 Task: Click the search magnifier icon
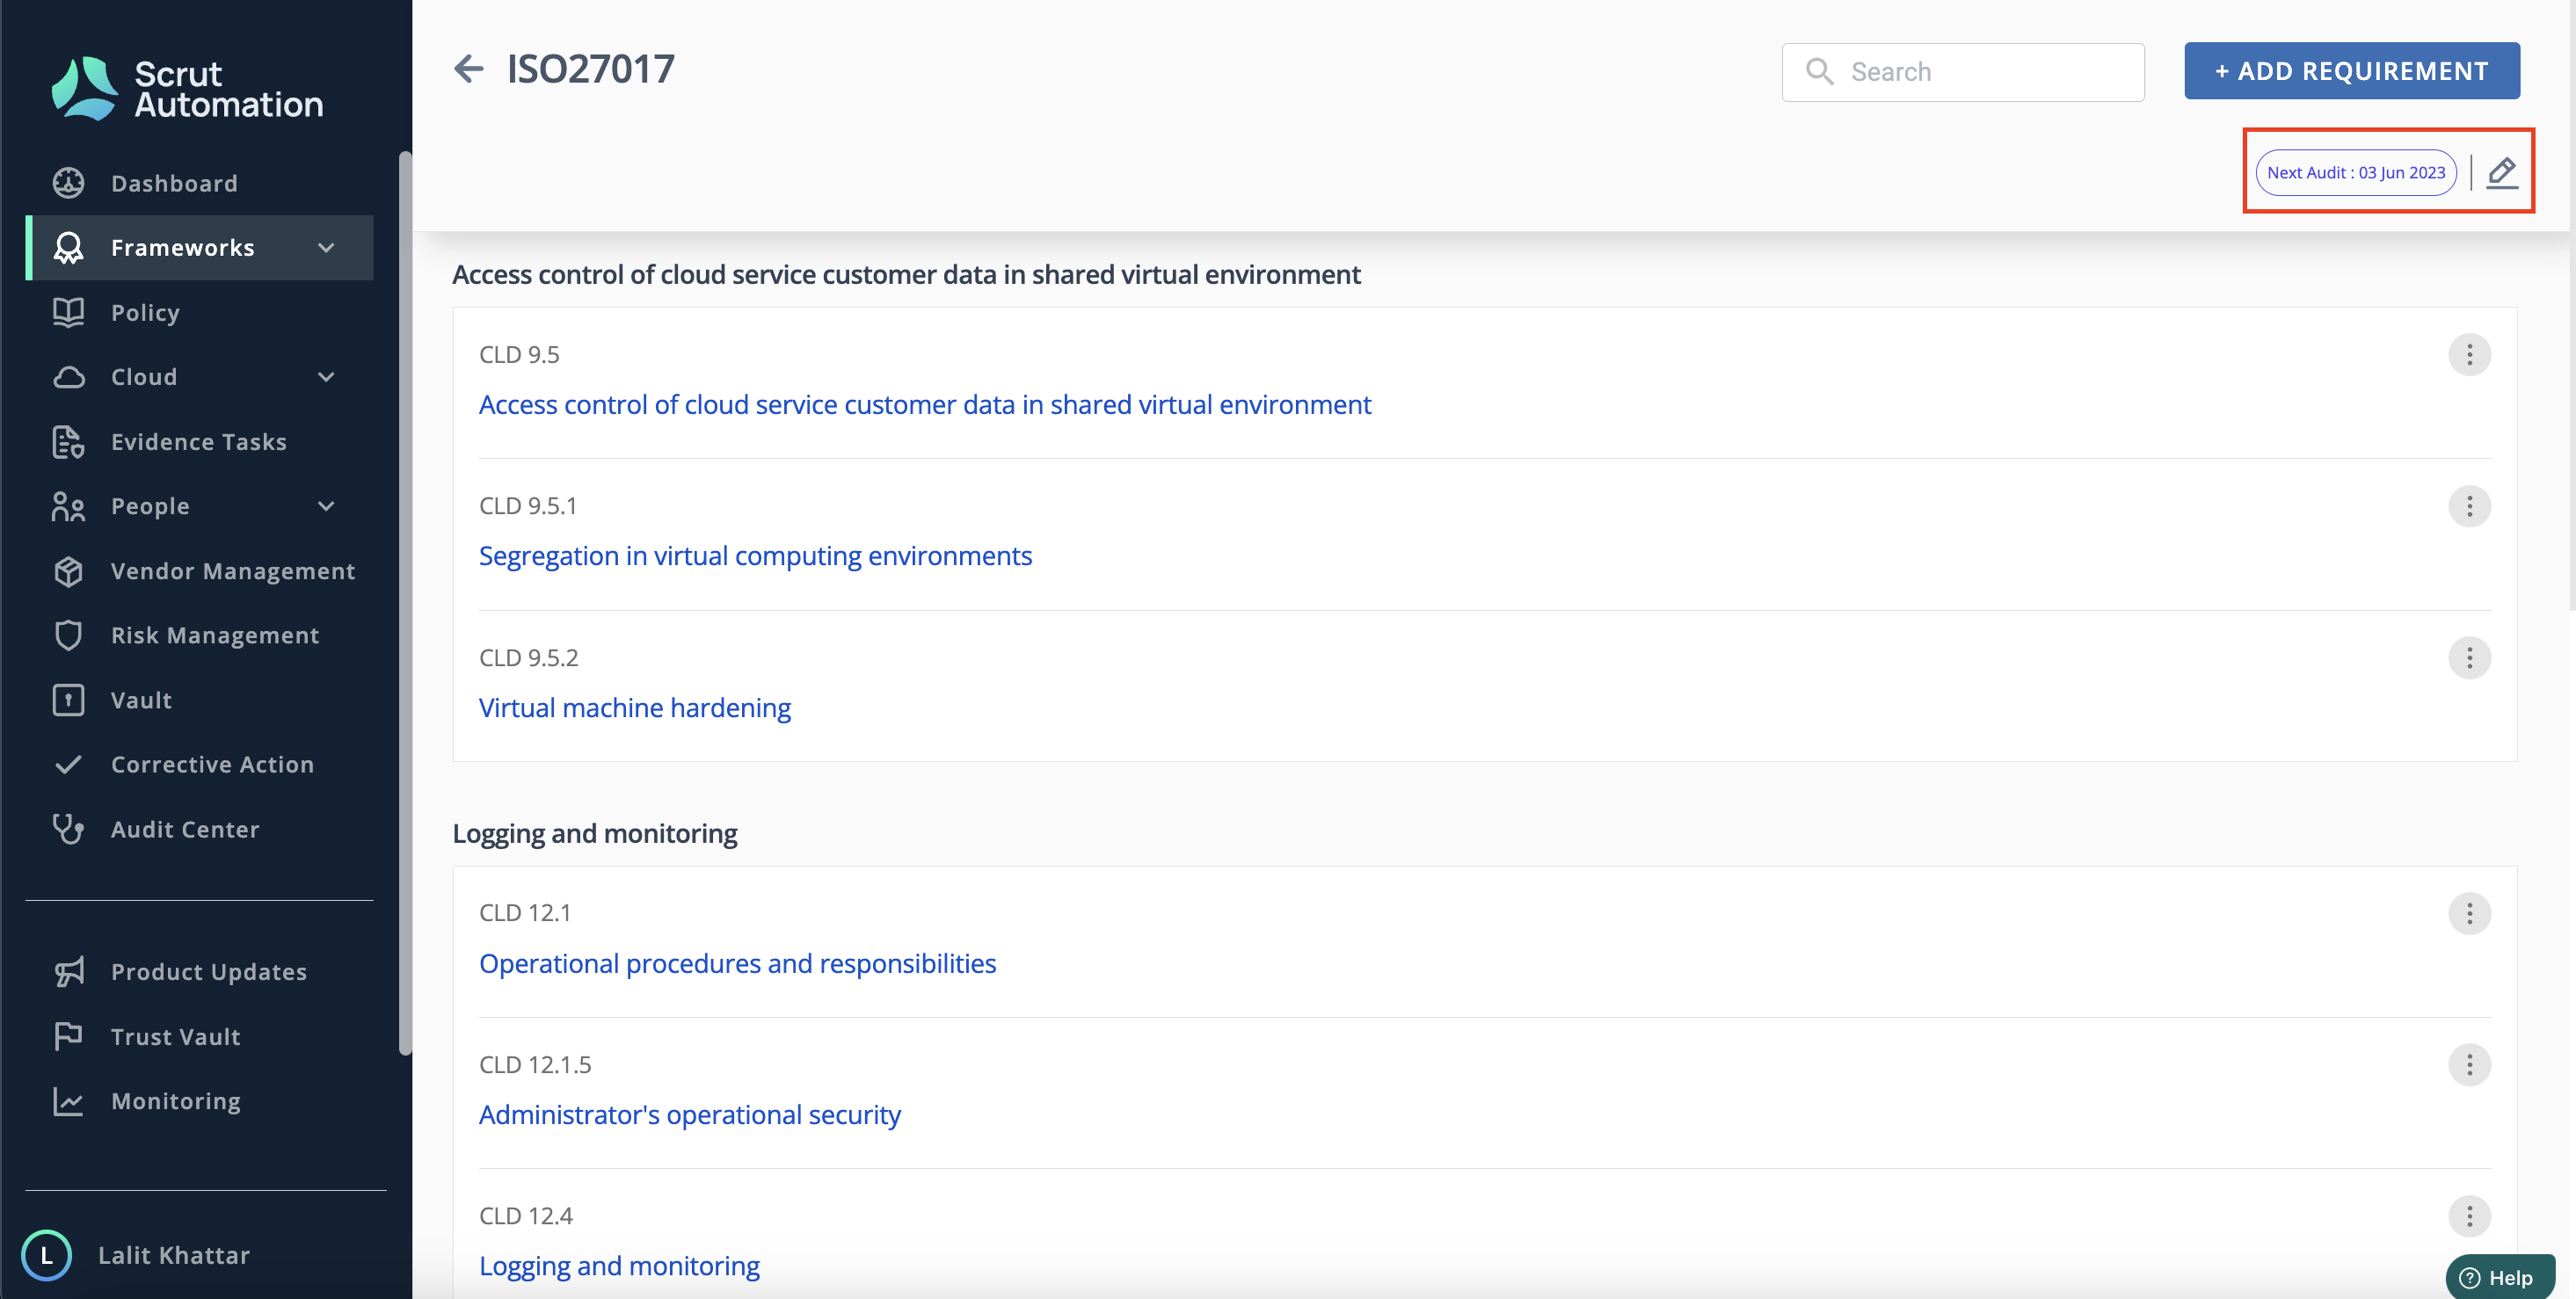pos(1819,71)
